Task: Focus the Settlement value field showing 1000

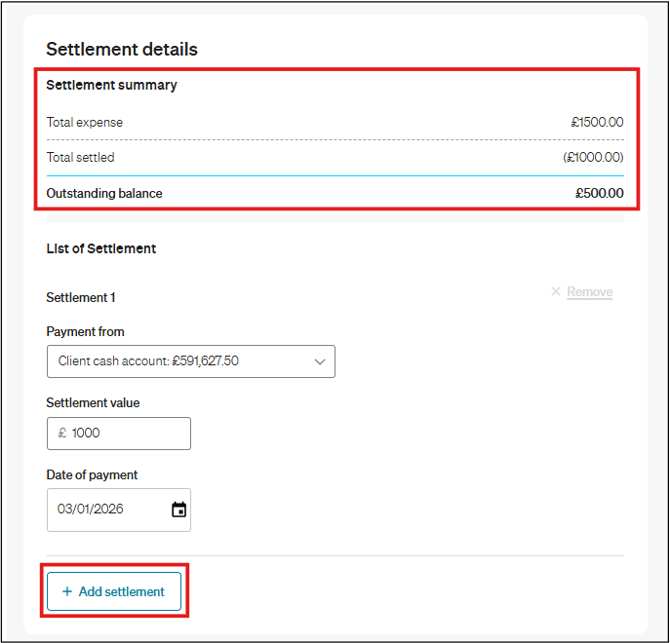Action: pos(125,434)
